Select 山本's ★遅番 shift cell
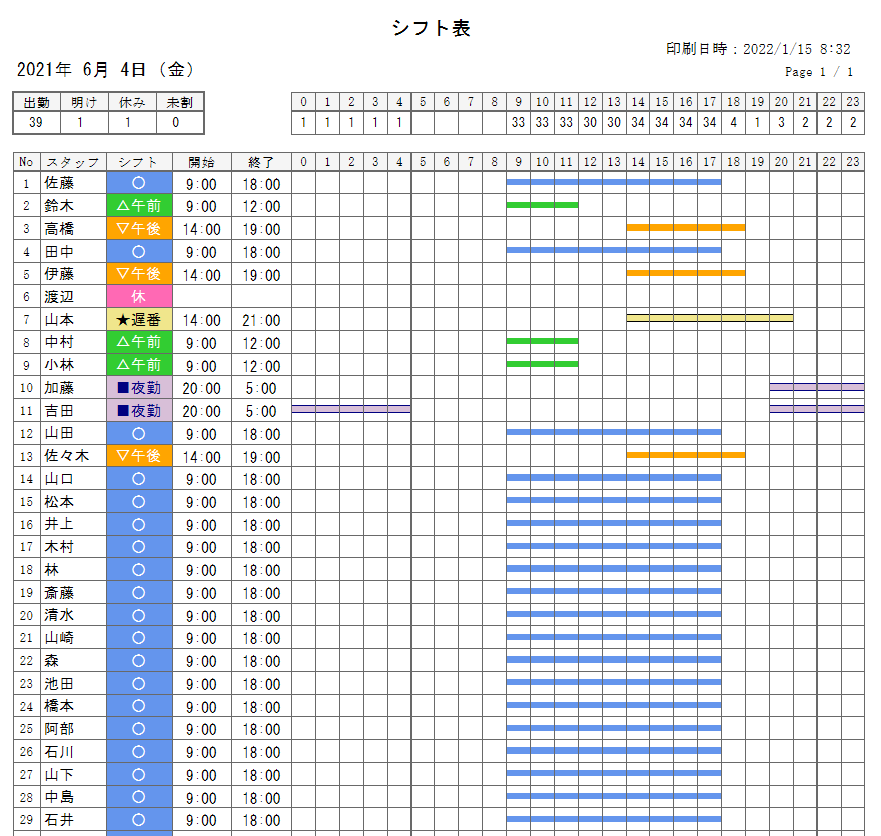Screen dimensions: 881x836 139,320
